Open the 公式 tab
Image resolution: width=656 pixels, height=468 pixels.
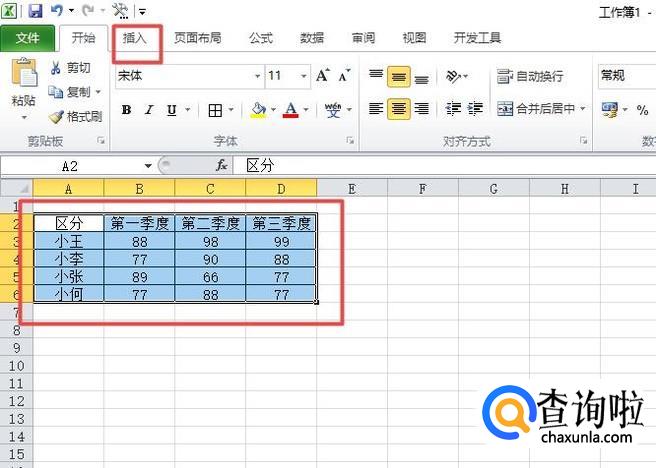click(261, 38)
